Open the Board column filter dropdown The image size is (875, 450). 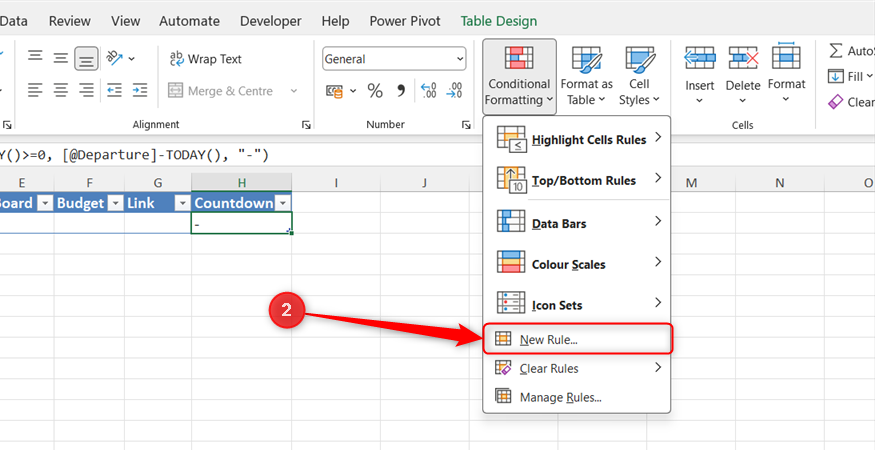point(45,204)
